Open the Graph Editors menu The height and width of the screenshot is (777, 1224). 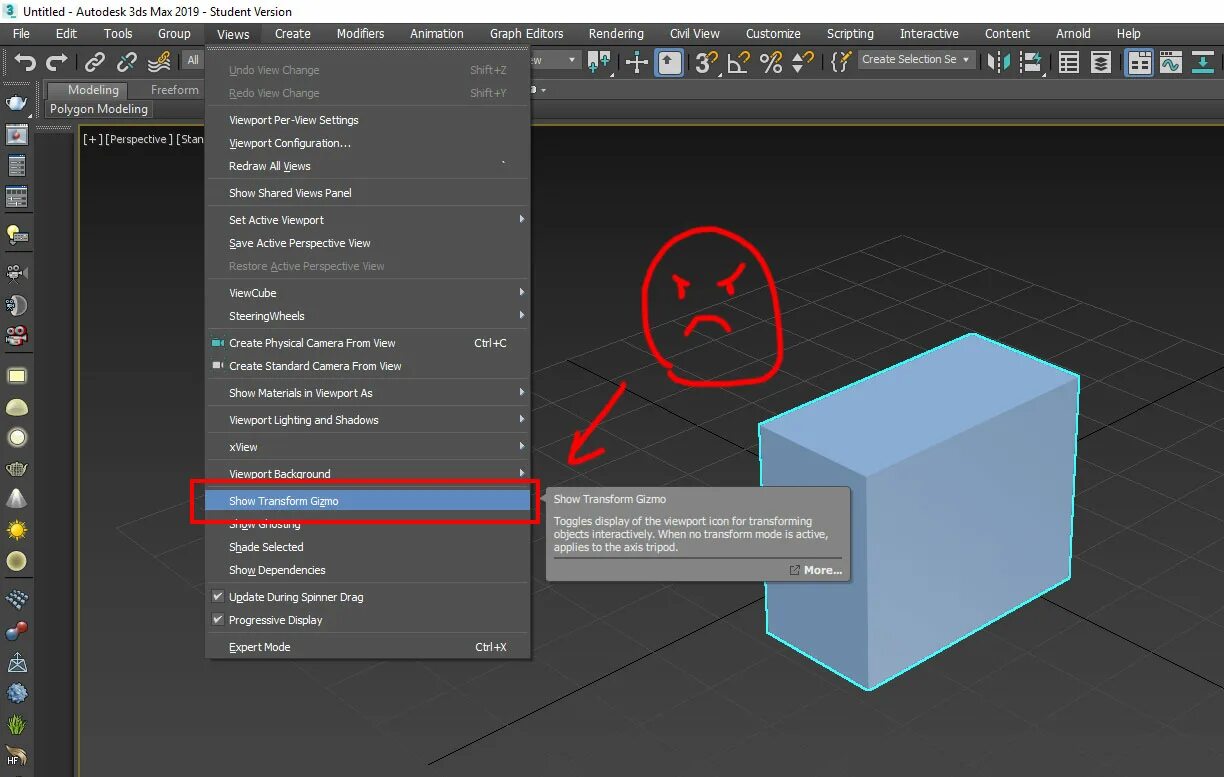[526, 33]
